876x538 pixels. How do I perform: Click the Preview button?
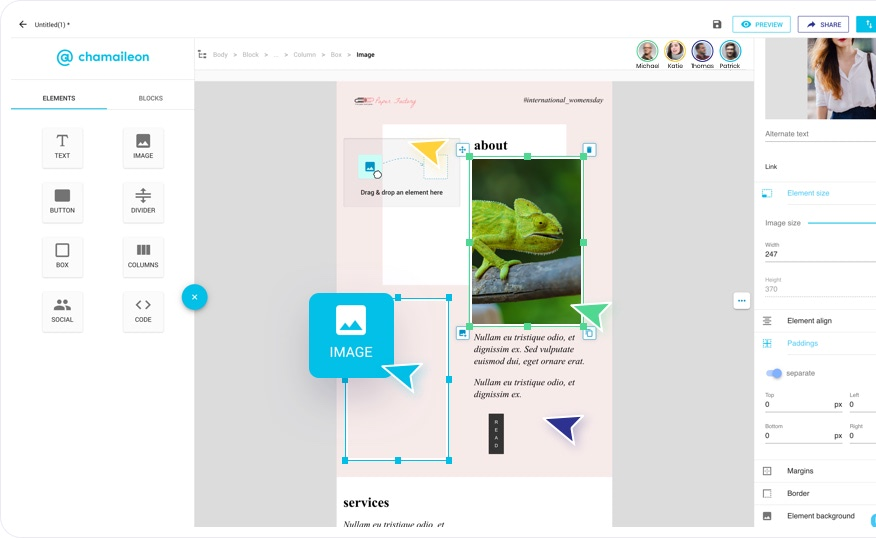click(x=761, y=24)
